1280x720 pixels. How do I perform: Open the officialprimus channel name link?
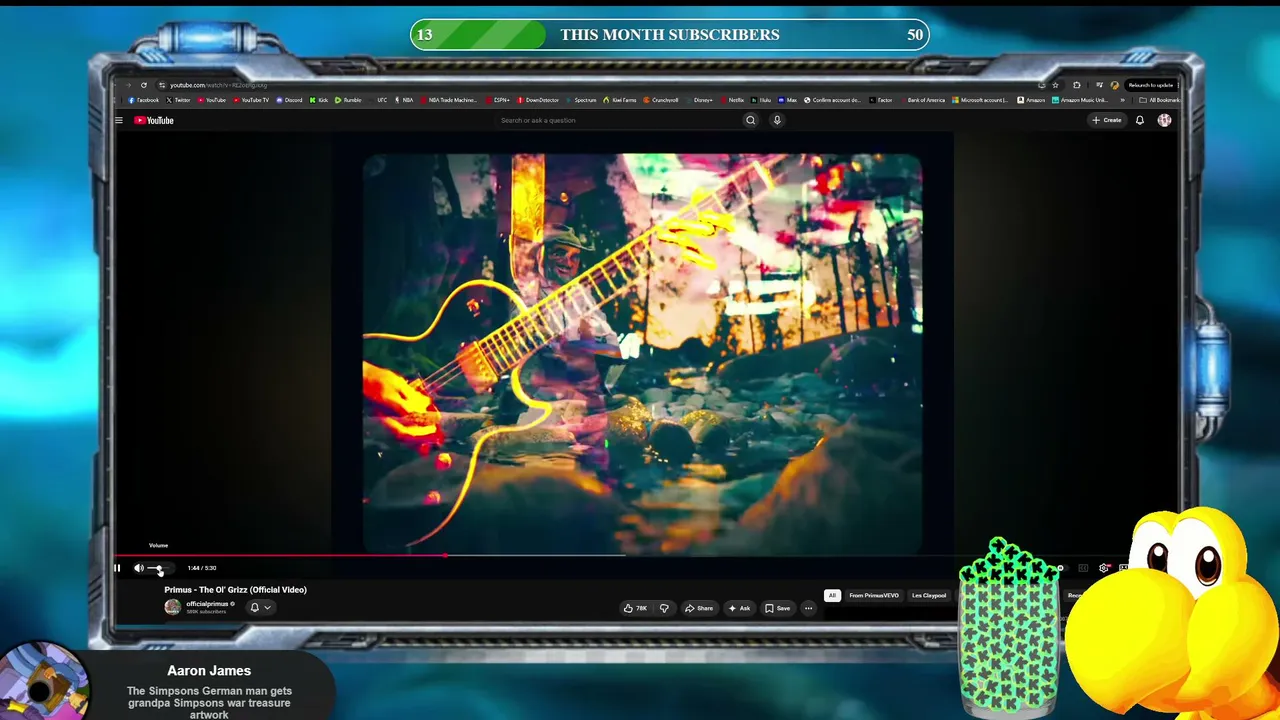click(207, 604)
